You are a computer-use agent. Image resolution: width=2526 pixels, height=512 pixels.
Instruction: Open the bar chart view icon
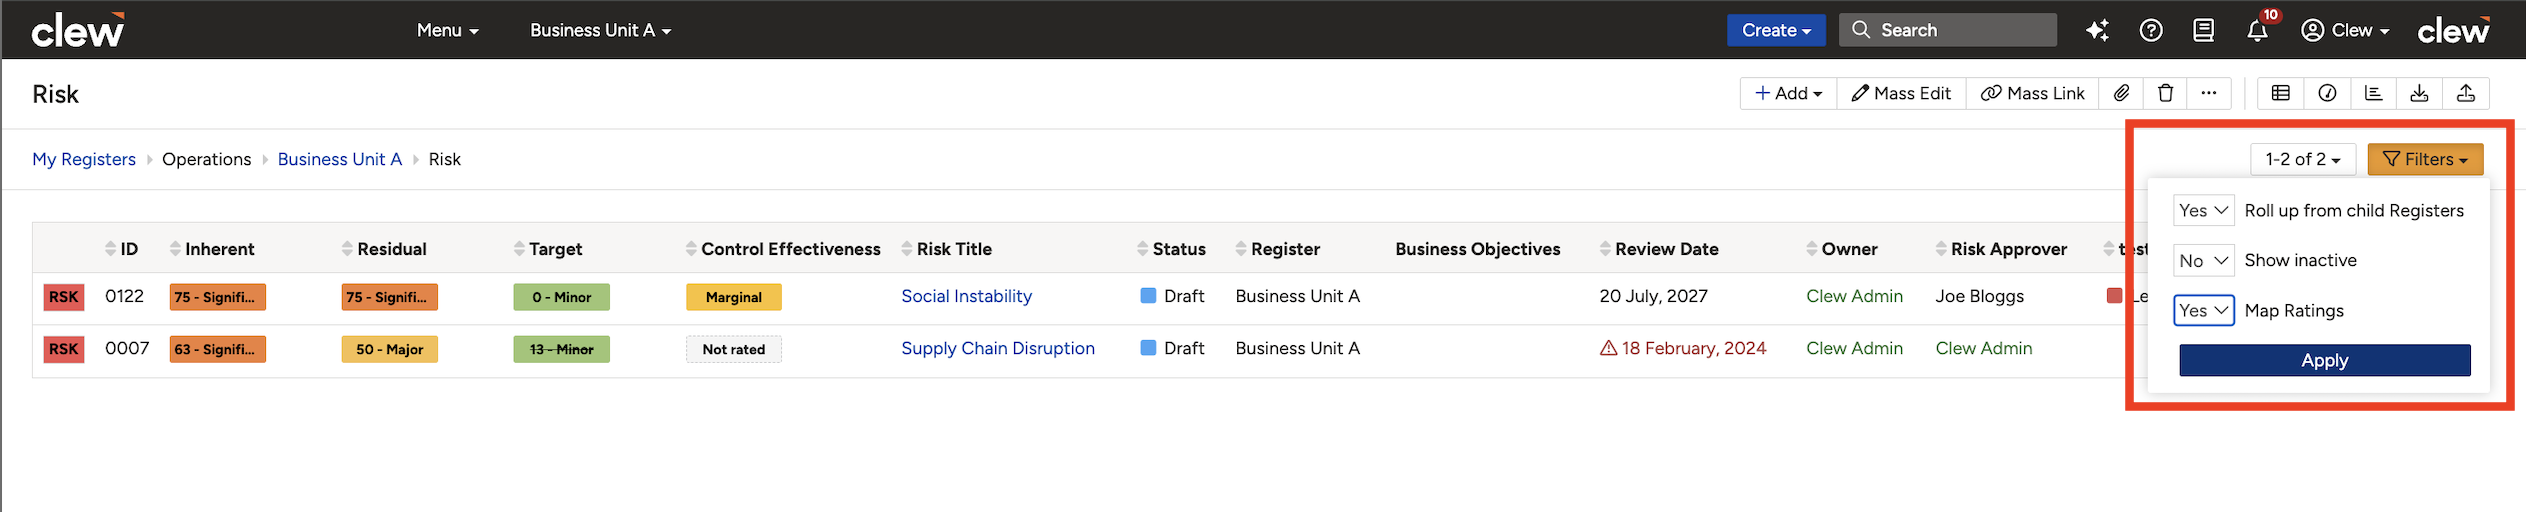pyautogui.click(x=2373, y=93)
